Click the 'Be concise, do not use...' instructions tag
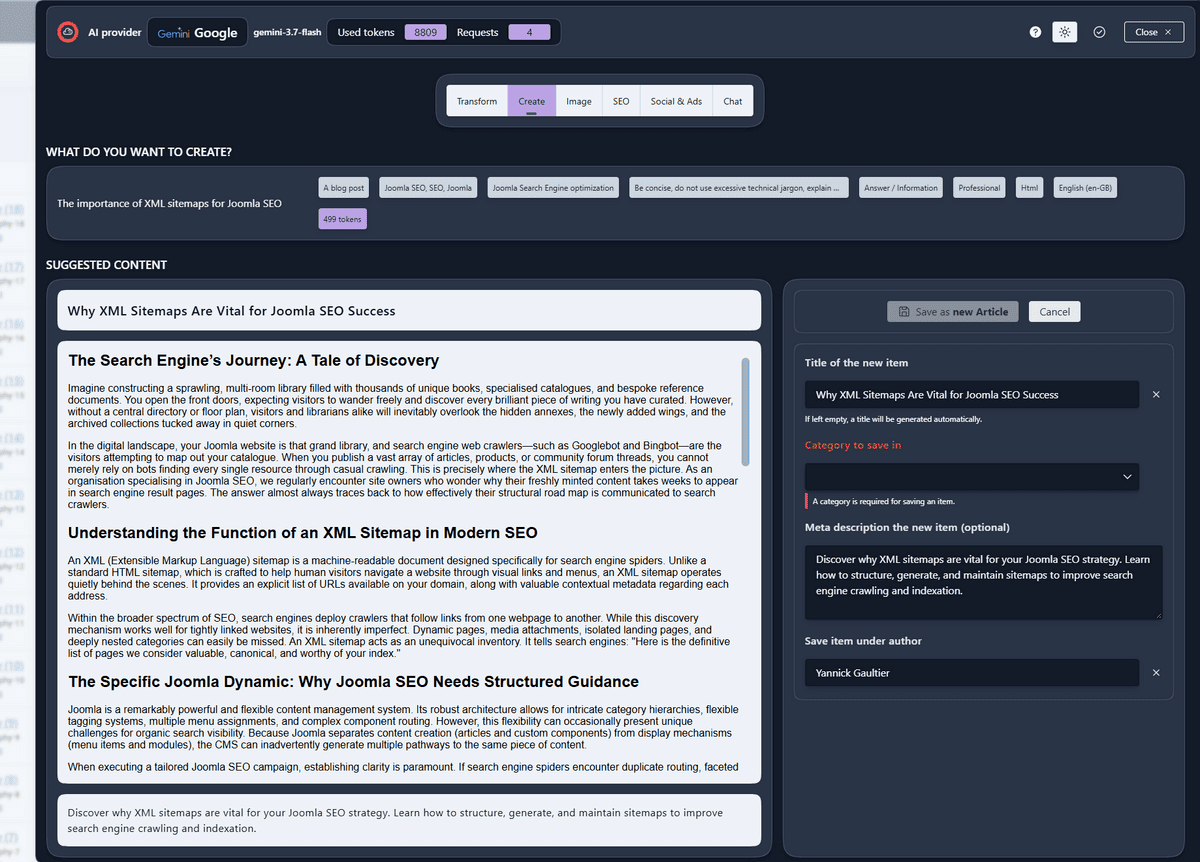1200x862 pixels. tap(739, 188)
